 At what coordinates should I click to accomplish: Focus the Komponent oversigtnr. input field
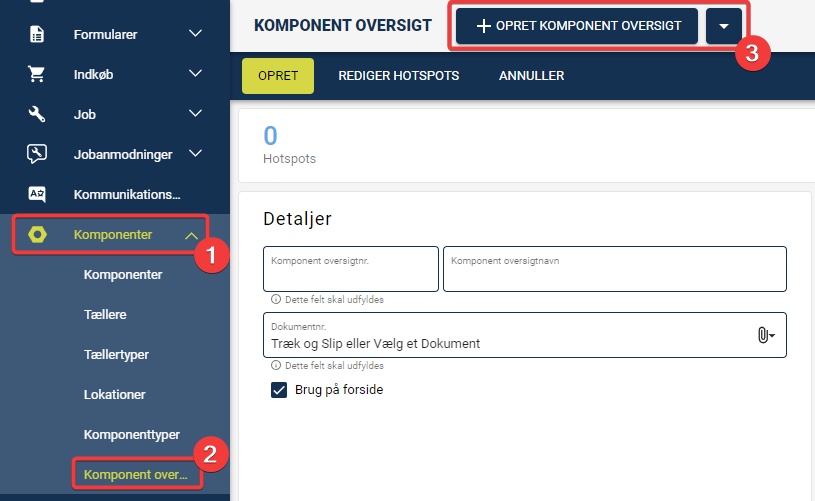click(x=351, y=269)
